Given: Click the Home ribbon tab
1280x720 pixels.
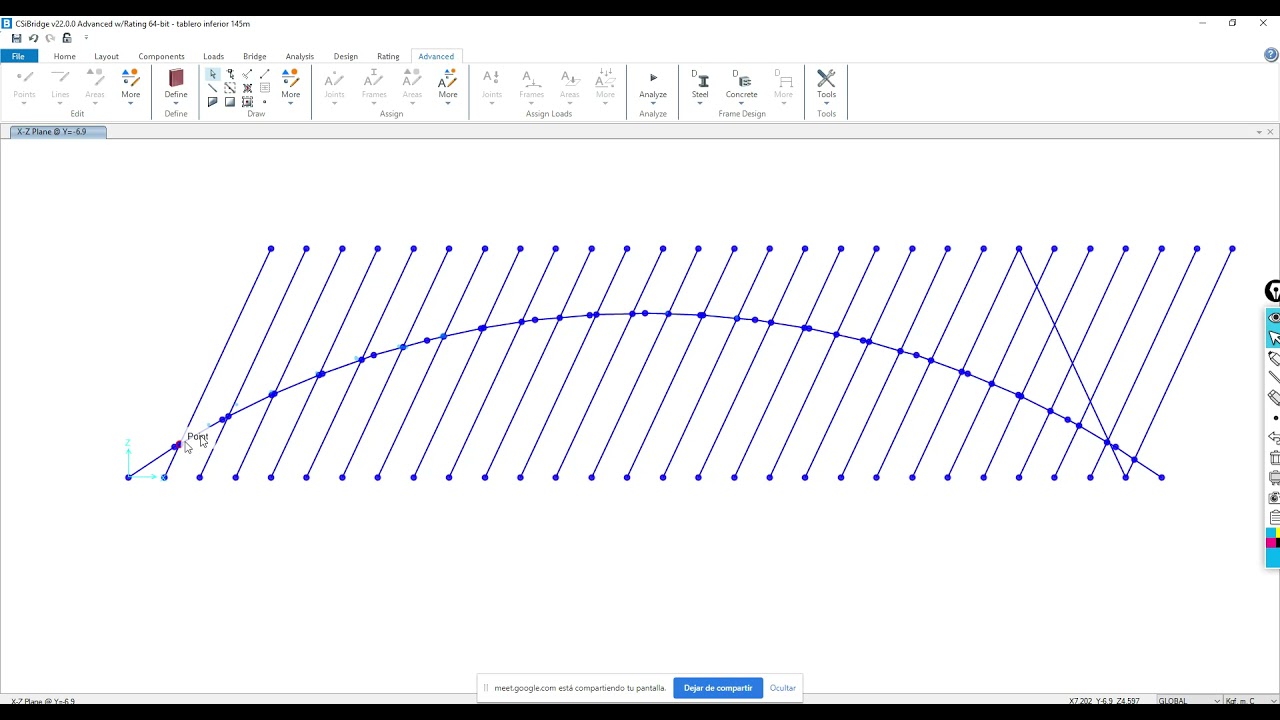Looking at the screenshot, I should 65,56.
